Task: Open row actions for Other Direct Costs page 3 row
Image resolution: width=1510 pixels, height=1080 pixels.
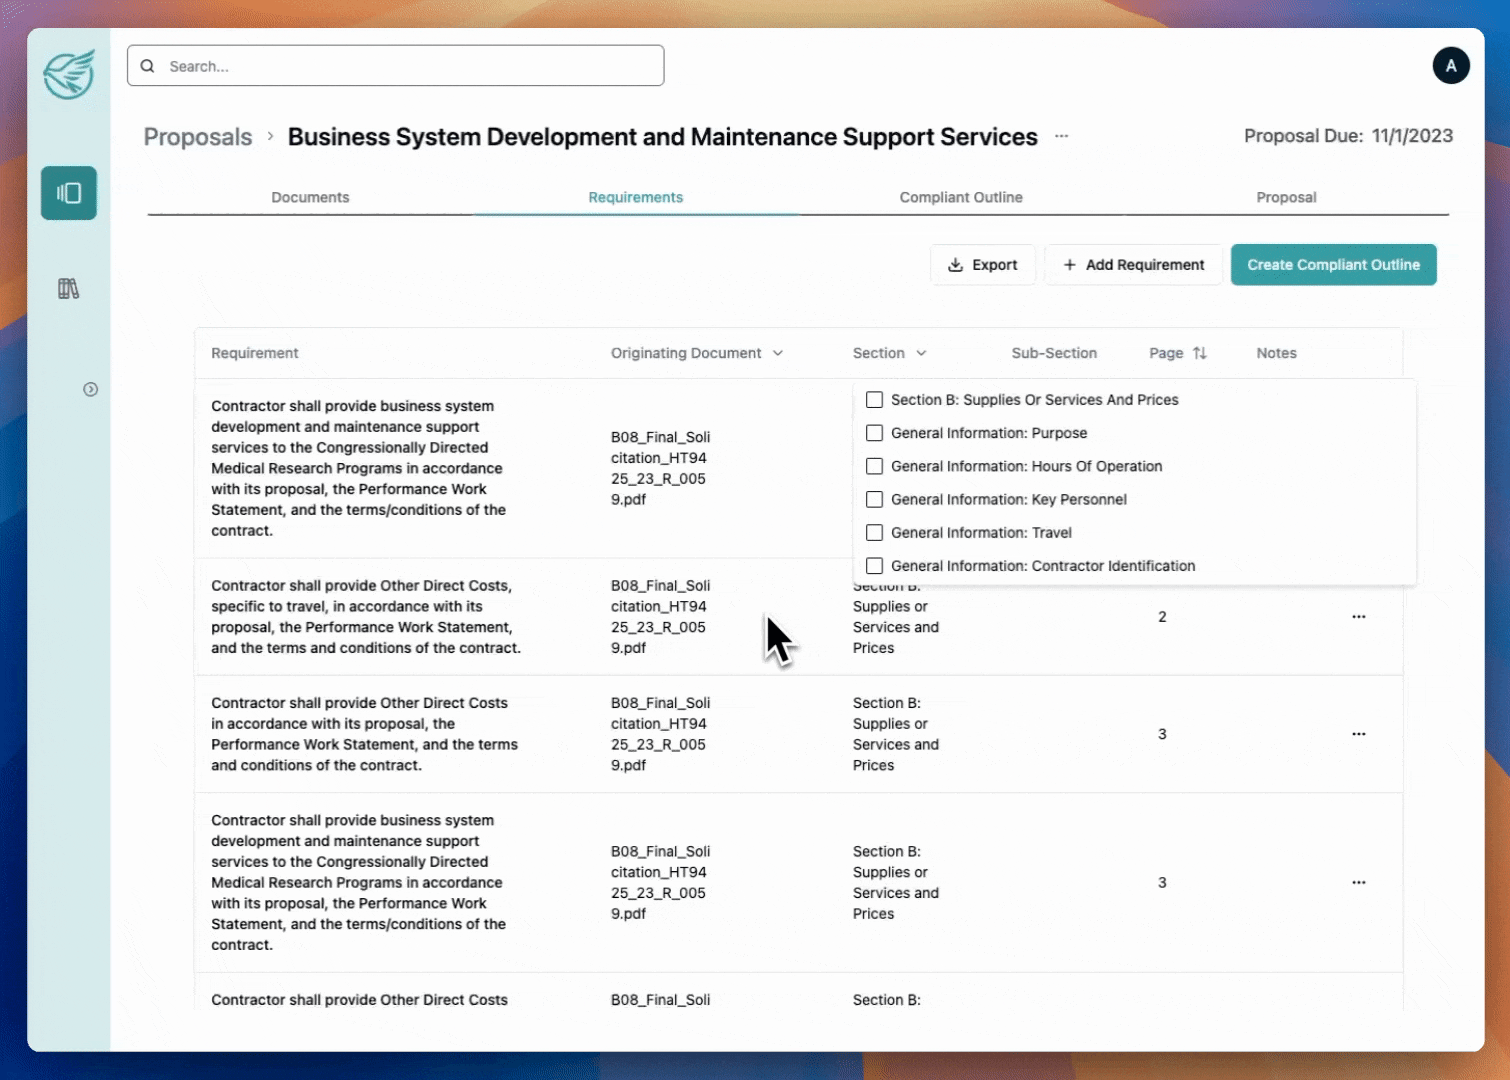Action: [x=1358, y=734]
